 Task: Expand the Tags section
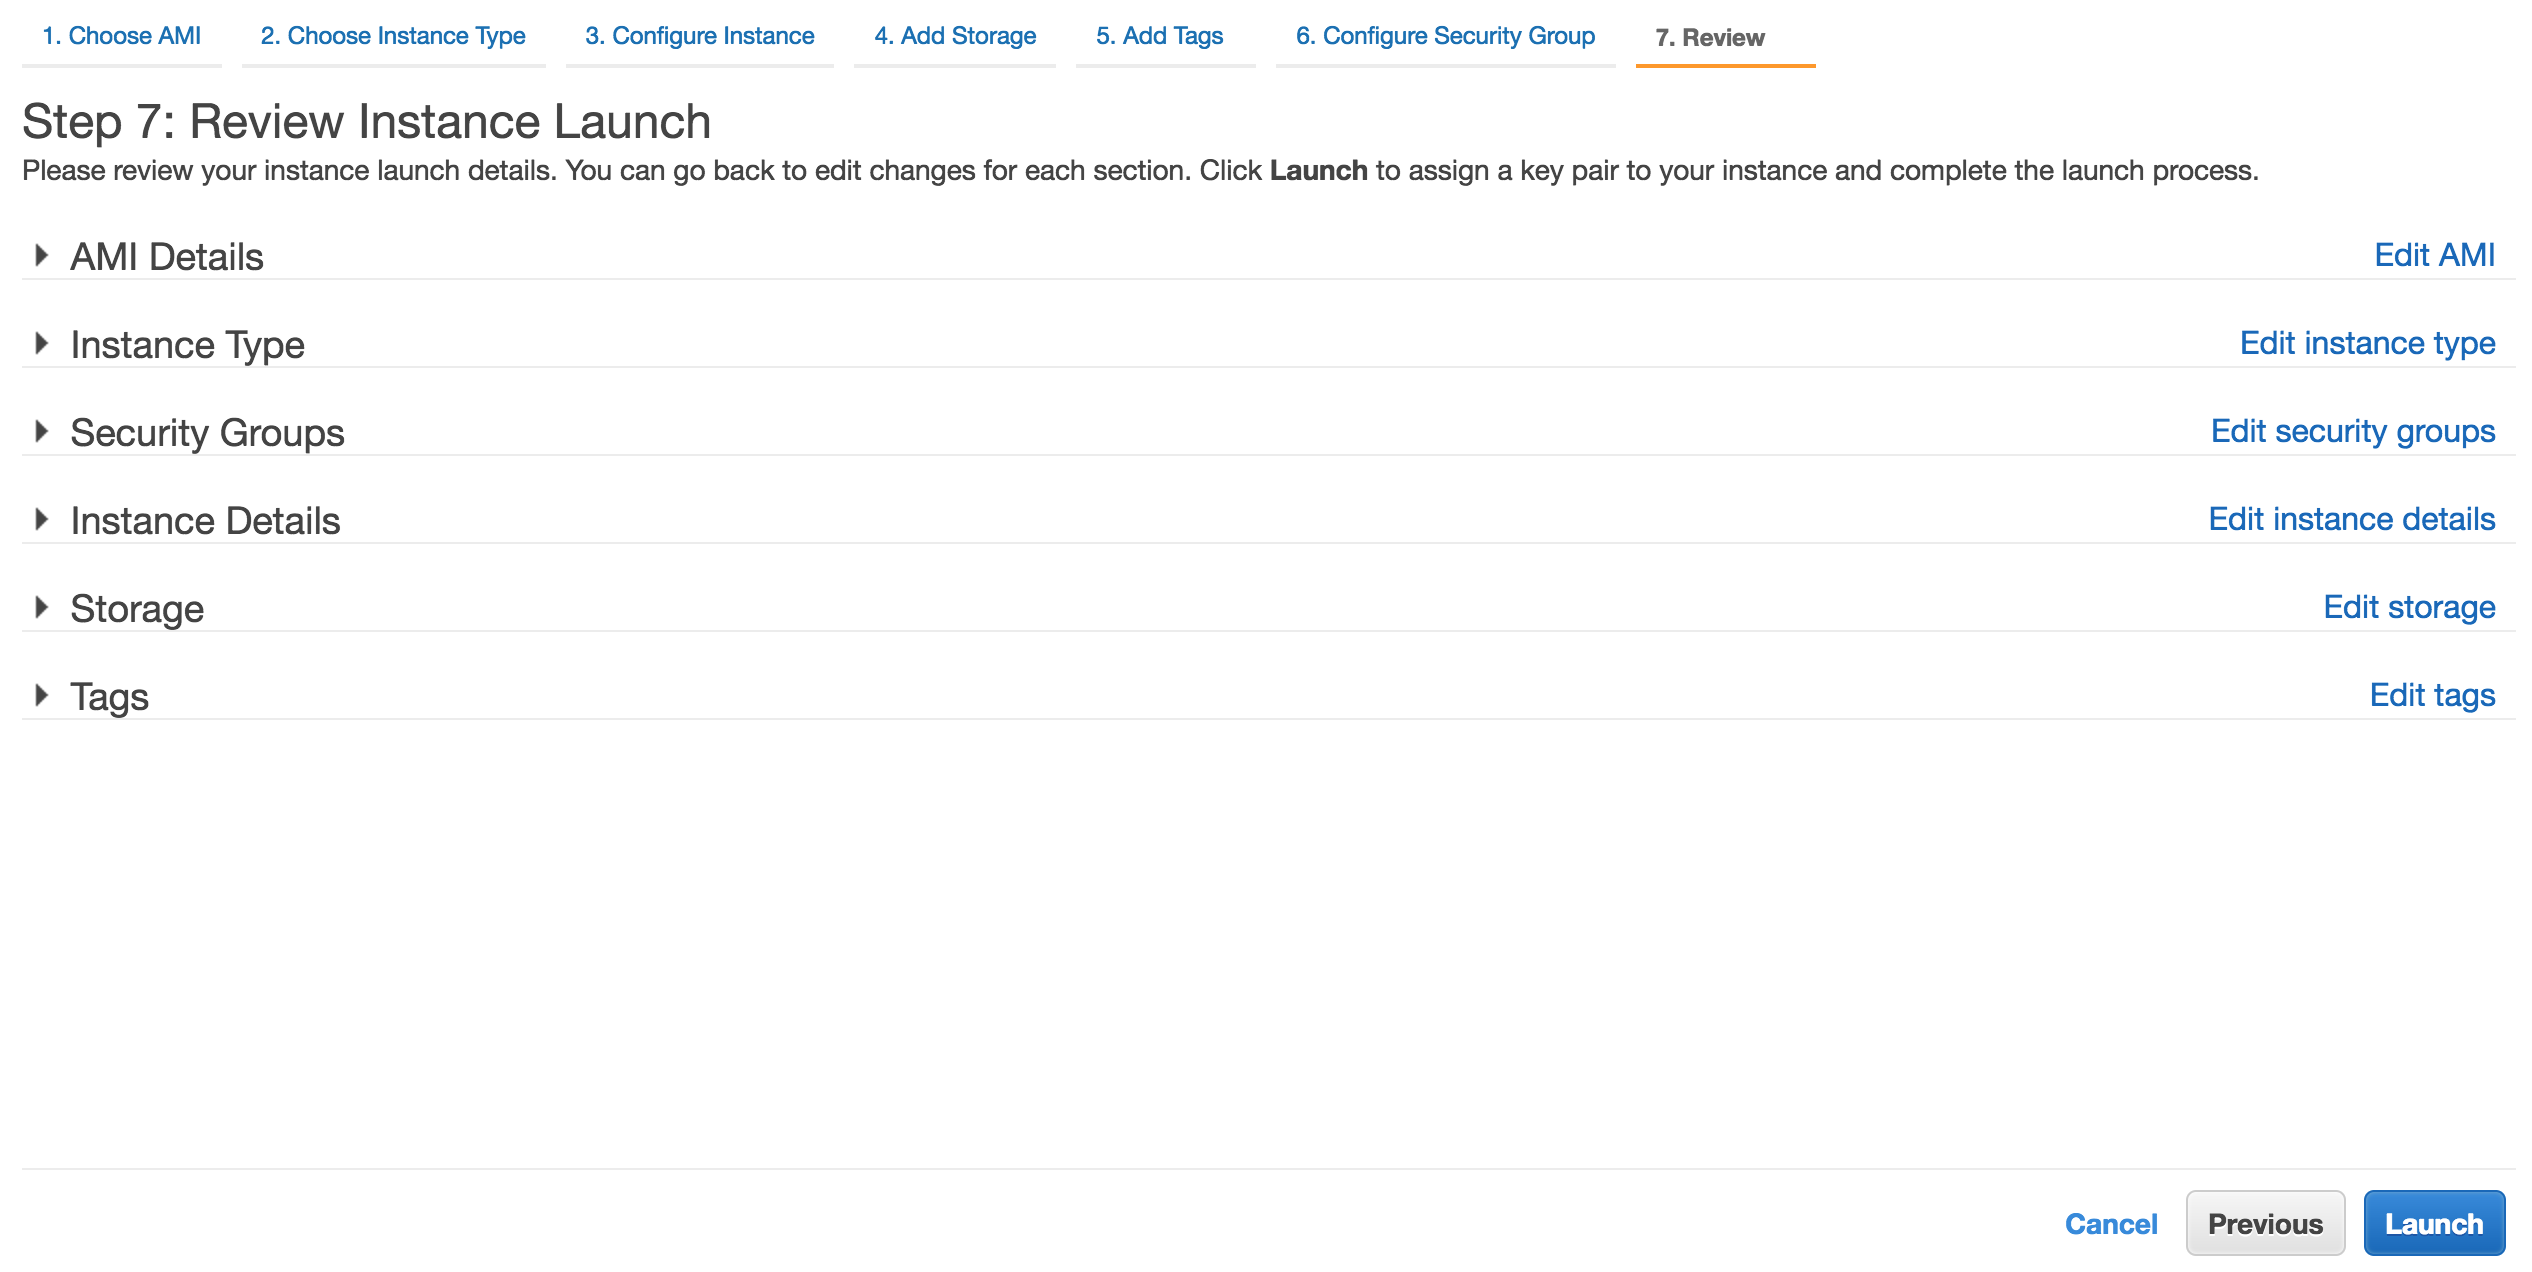44,694
